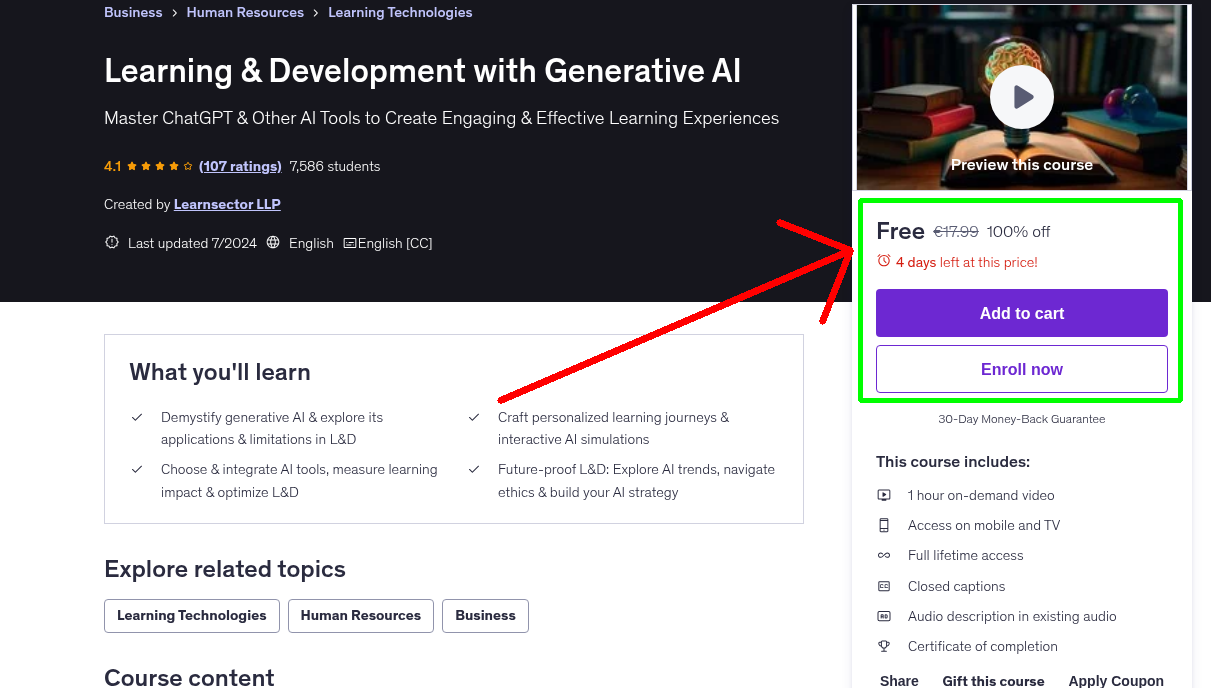Click the on-demand video icon

[x=884, y=495]
